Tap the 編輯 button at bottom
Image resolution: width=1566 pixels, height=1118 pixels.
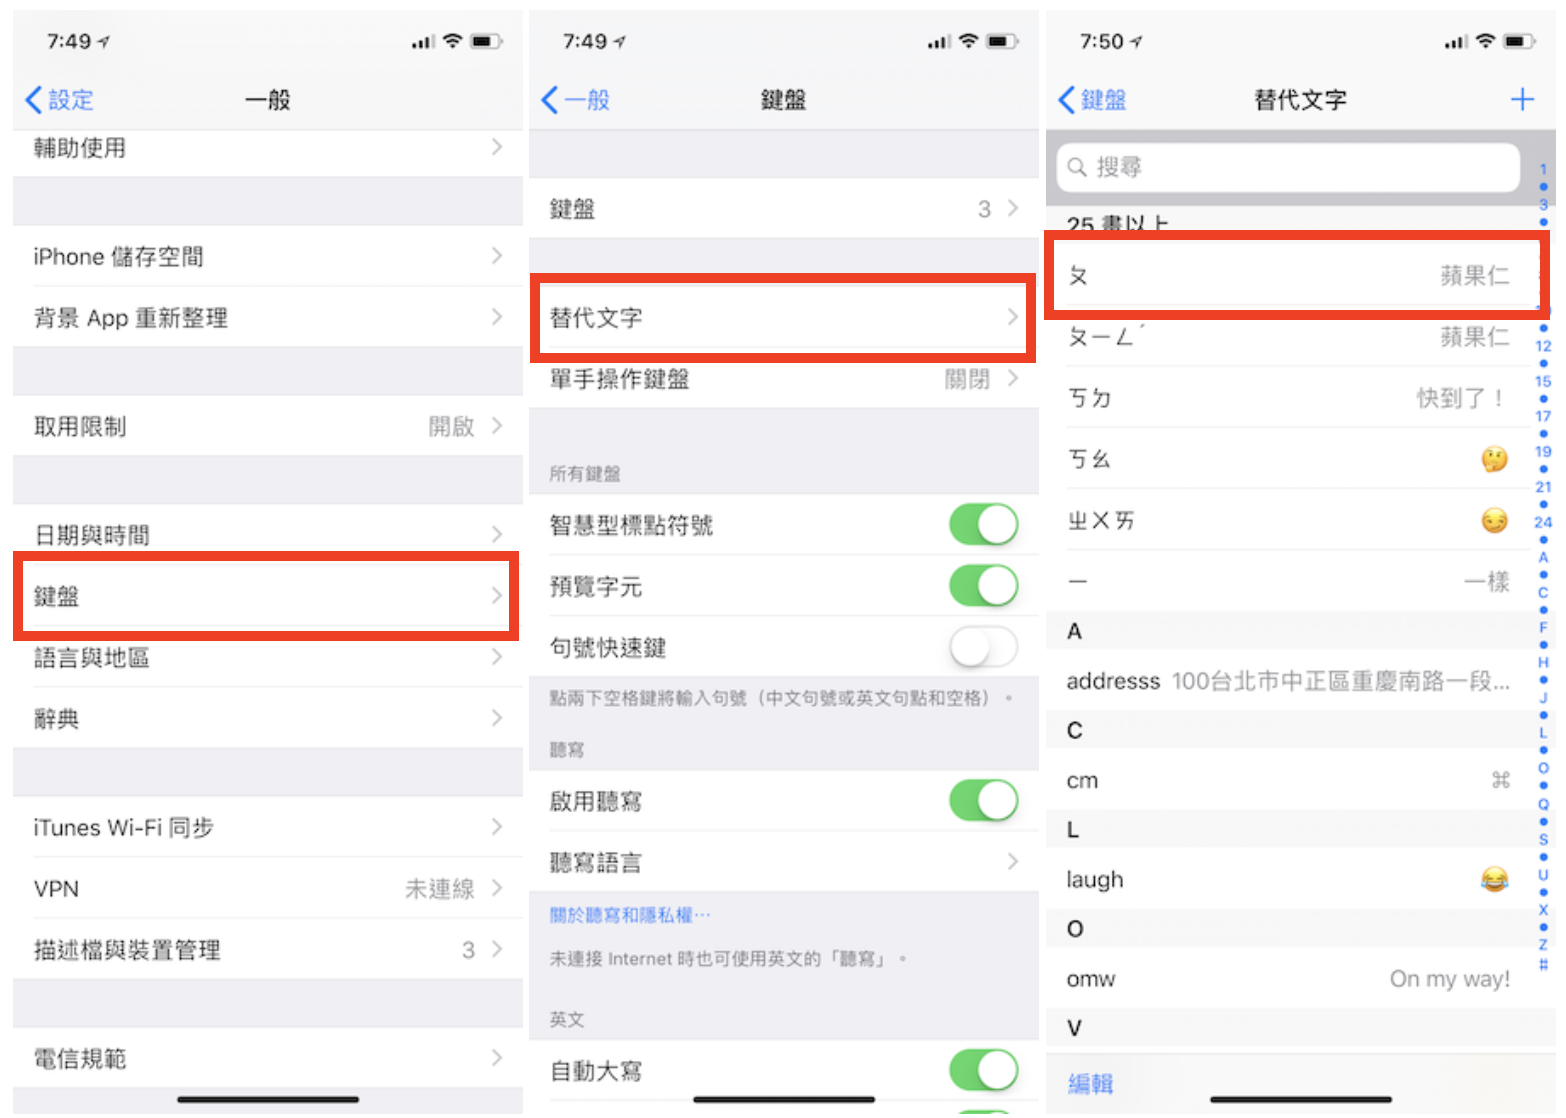[x=1090, y=1084]
